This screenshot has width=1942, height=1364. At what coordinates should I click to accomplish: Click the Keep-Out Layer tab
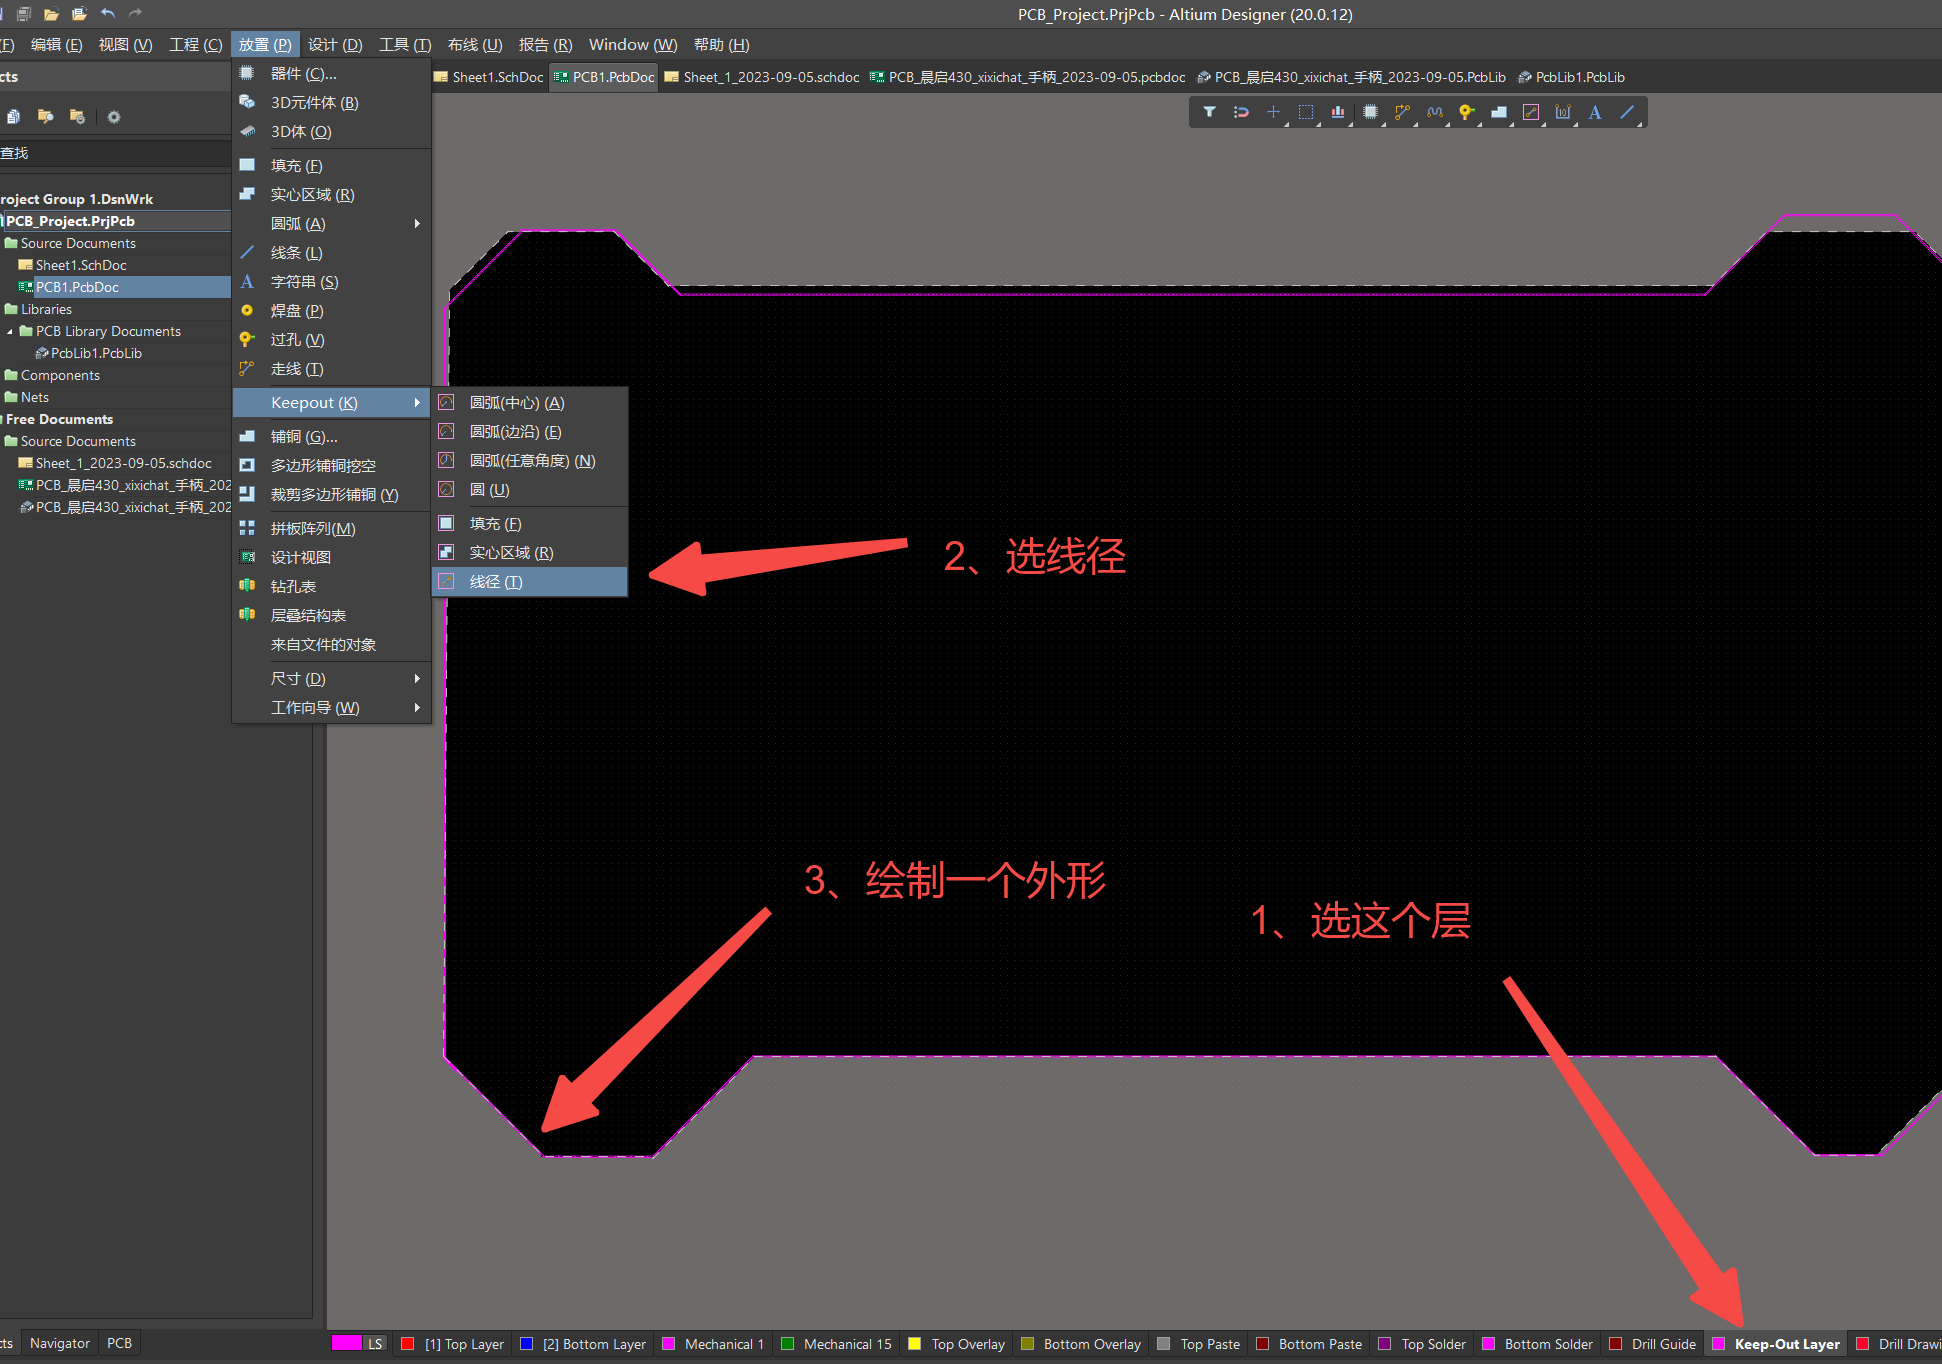[x=1786, y=1344]
